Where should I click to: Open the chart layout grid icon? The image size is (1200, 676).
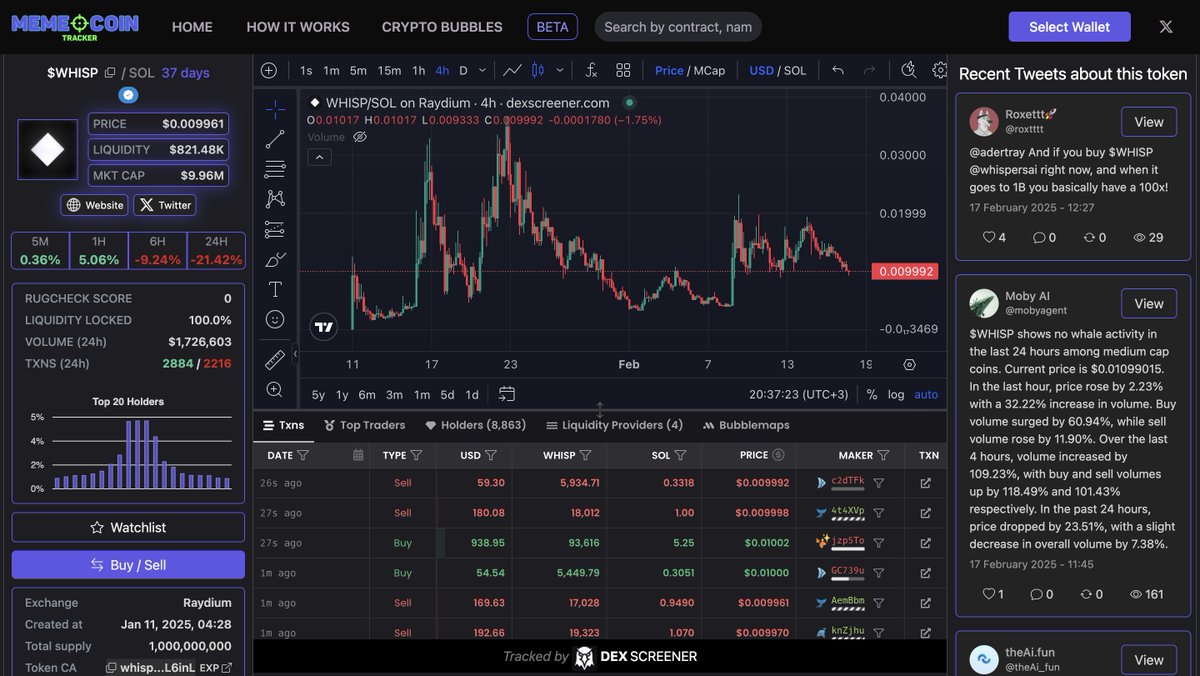623,70
